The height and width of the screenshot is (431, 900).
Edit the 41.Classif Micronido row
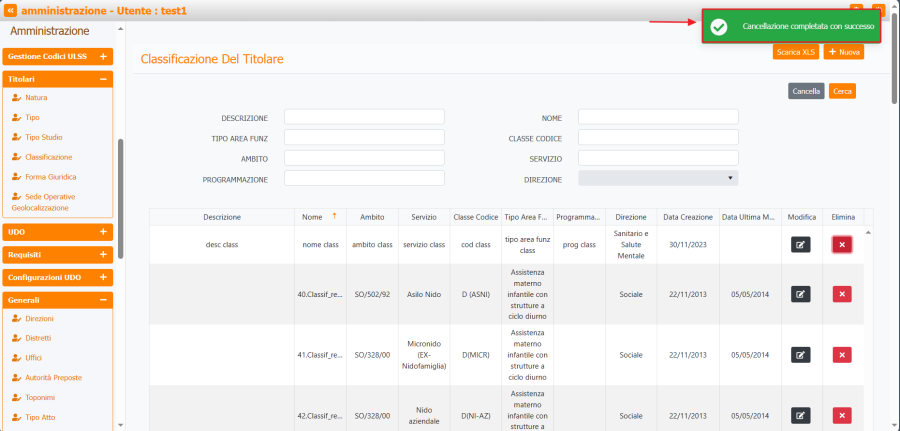pyautogui.click(x=800, y=354)
